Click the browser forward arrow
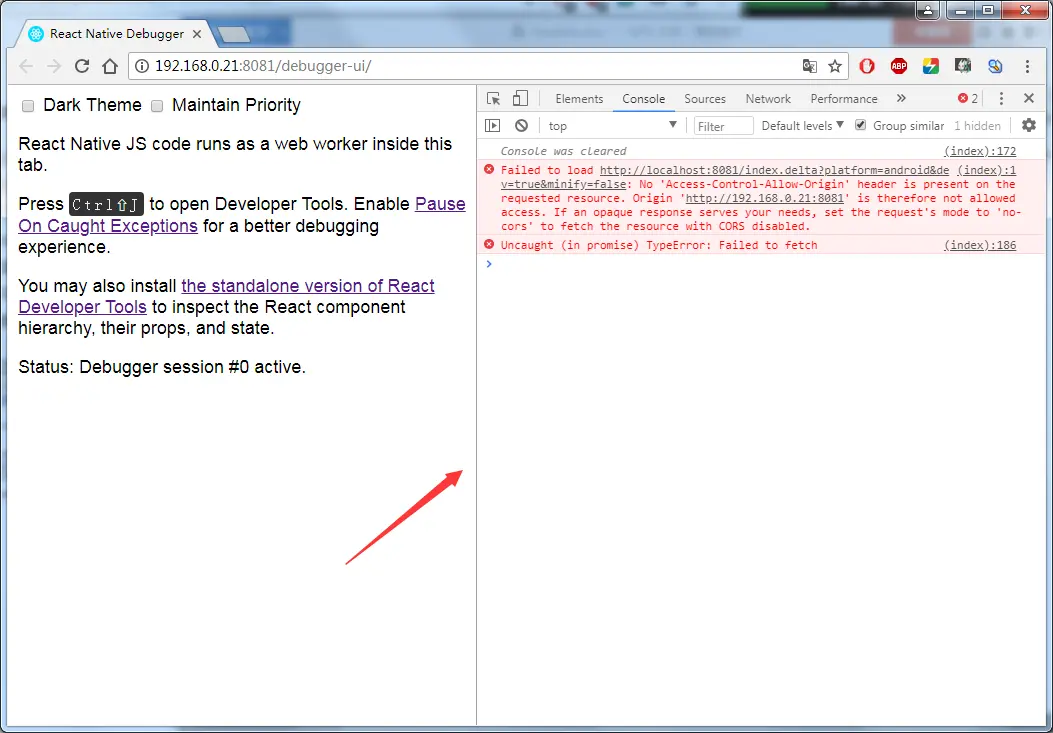 tap(54, 66)
